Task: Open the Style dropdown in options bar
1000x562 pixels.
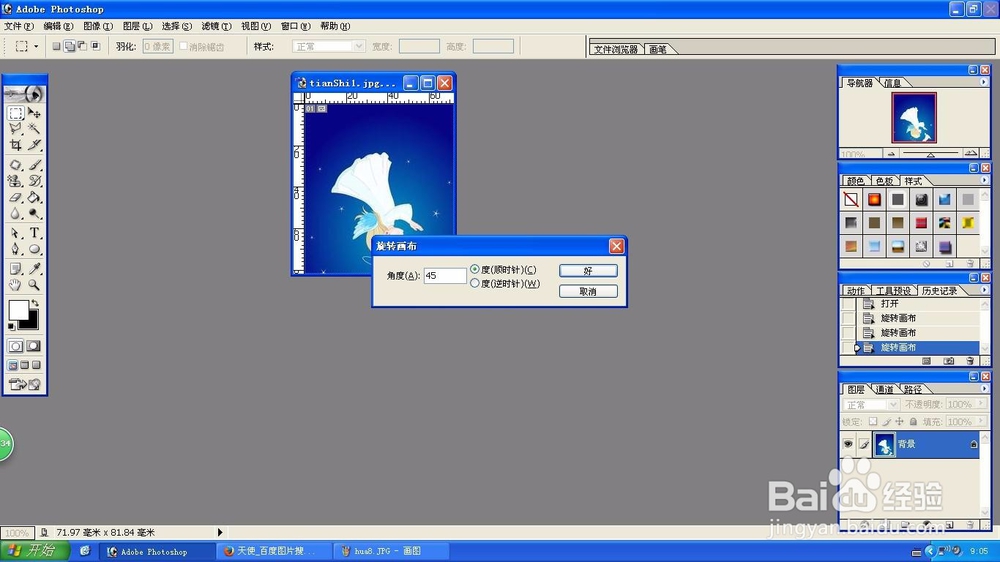Action: click(358, 47)
